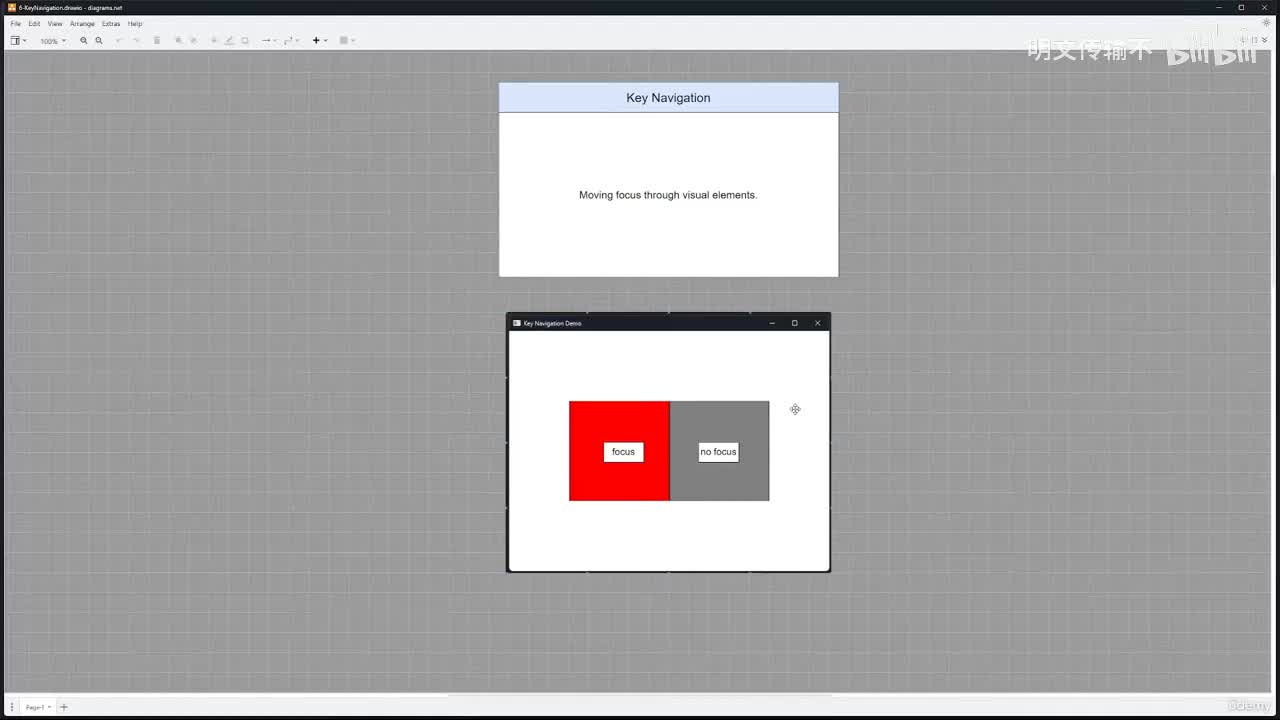The image size is (1280, 720).
Task: Open the insert plus dropdown
Action: pos(320,41)
